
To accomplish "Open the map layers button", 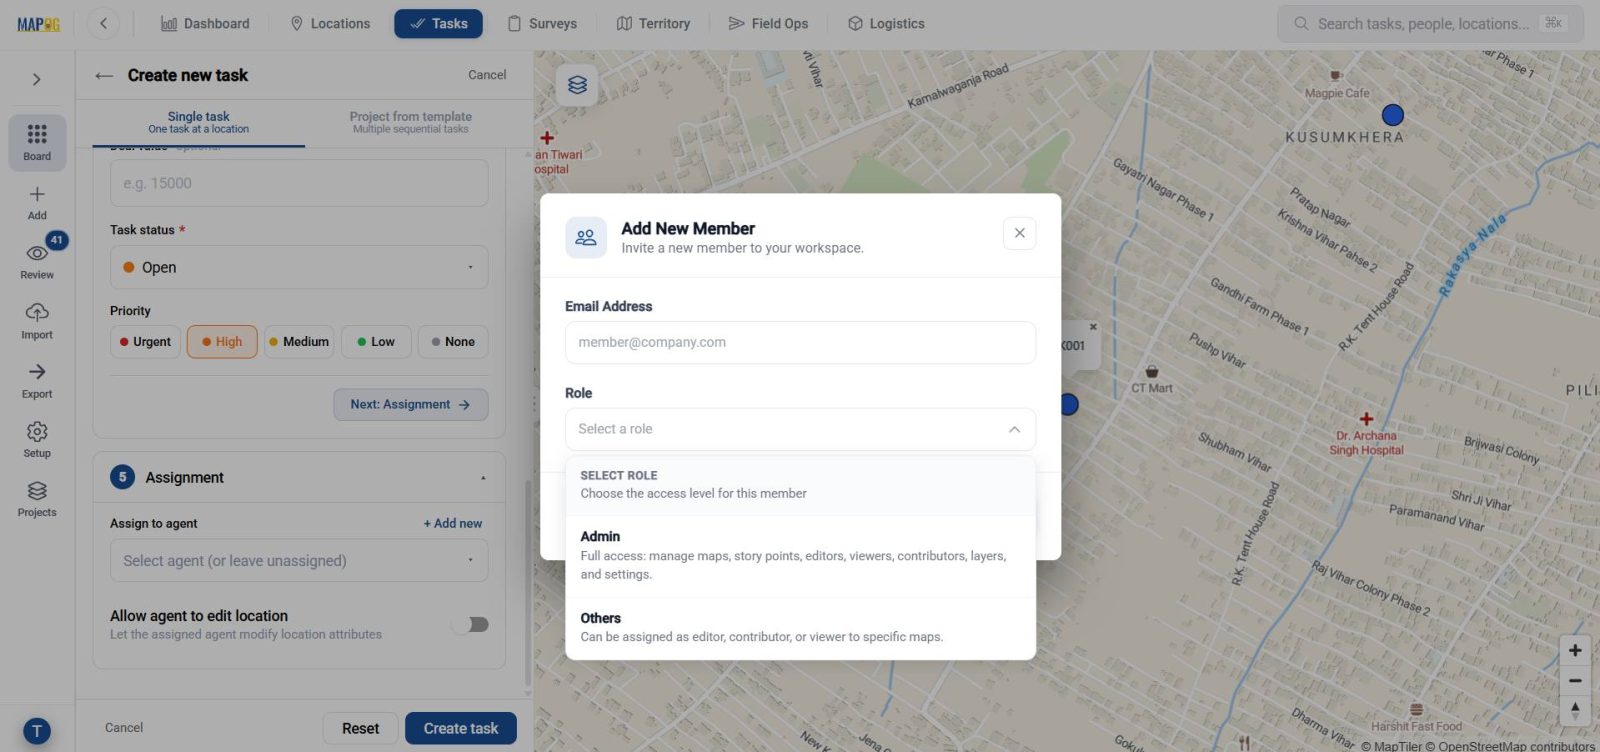I will point(577,85).
